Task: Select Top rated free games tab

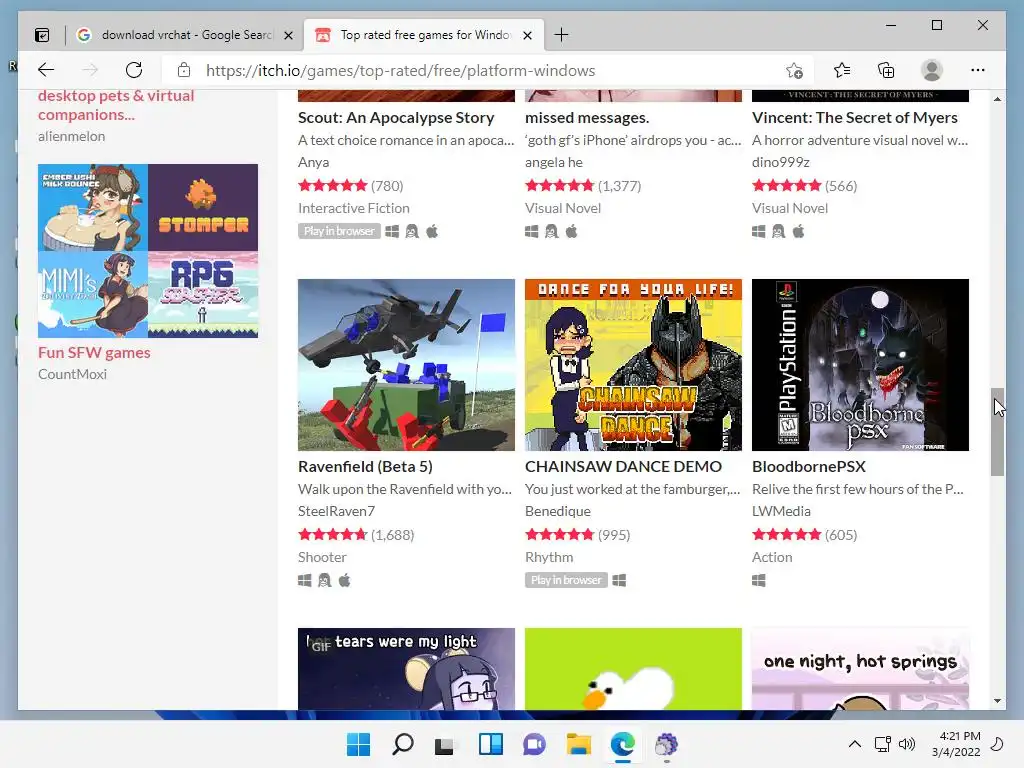Action: click(424, 35)
